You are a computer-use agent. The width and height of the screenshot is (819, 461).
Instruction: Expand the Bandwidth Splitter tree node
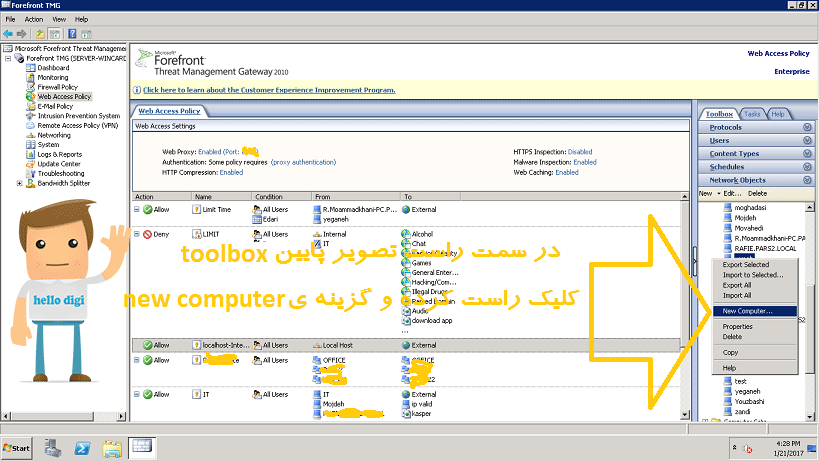tap(19, 183)
